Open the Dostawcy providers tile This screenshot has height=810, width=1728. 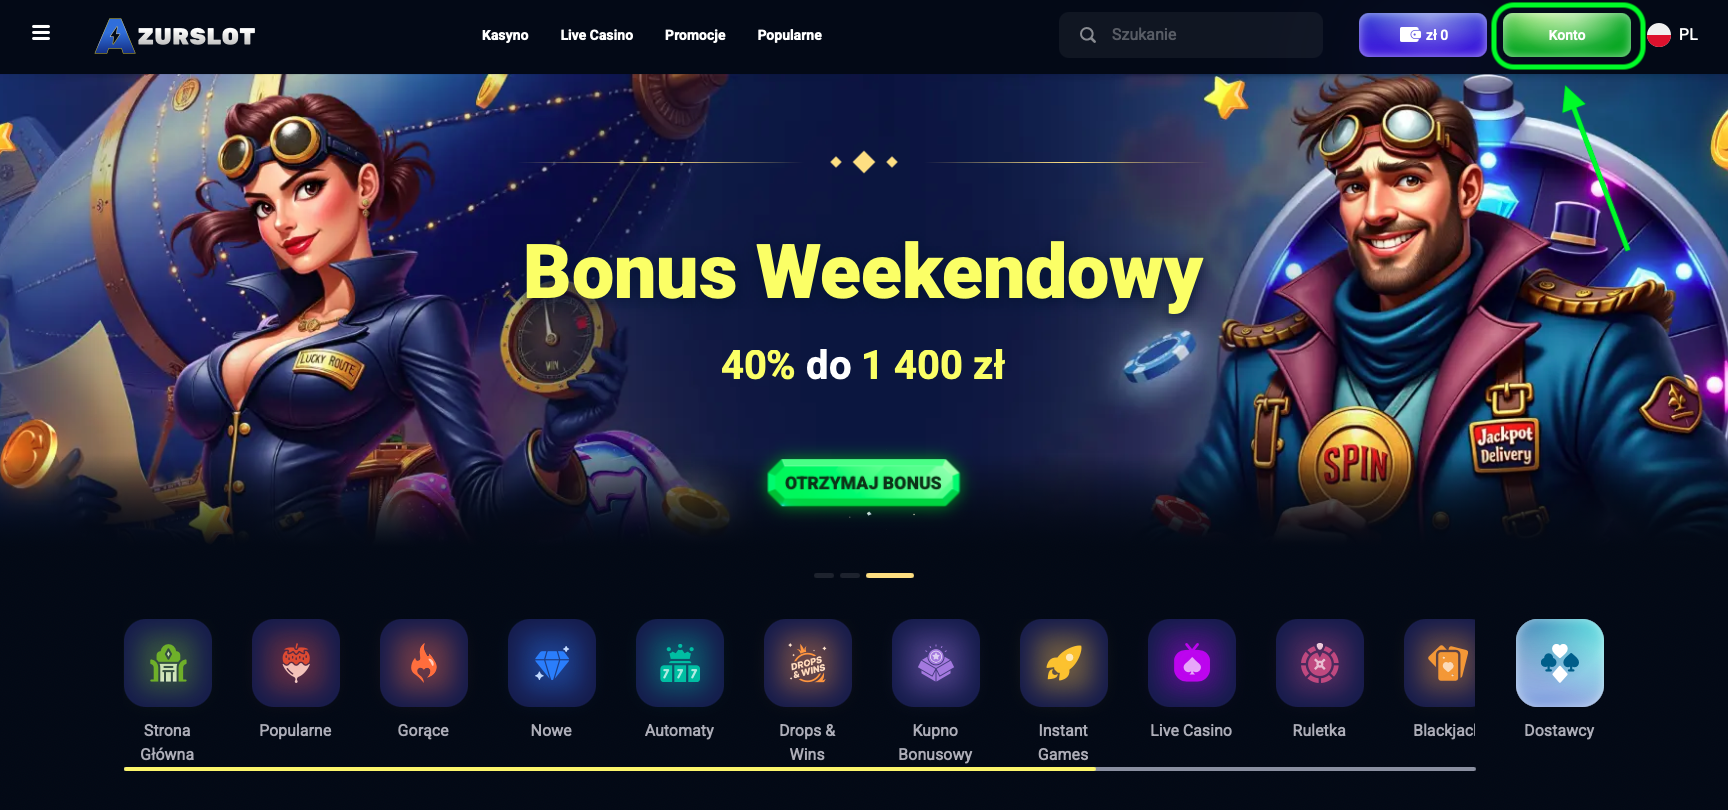pos(1560,663)
